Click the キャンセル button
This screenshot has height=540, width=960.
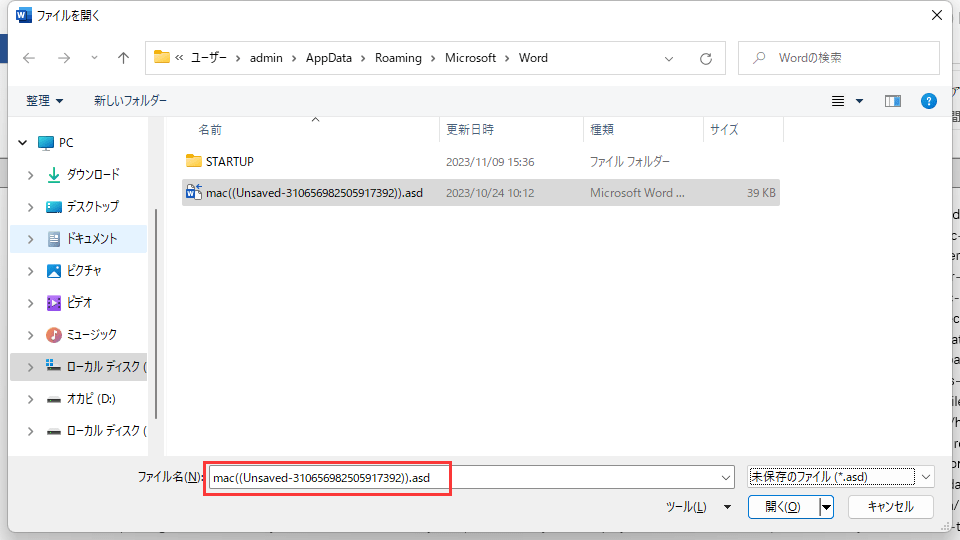pyautogui.click(x=891, y=507)
